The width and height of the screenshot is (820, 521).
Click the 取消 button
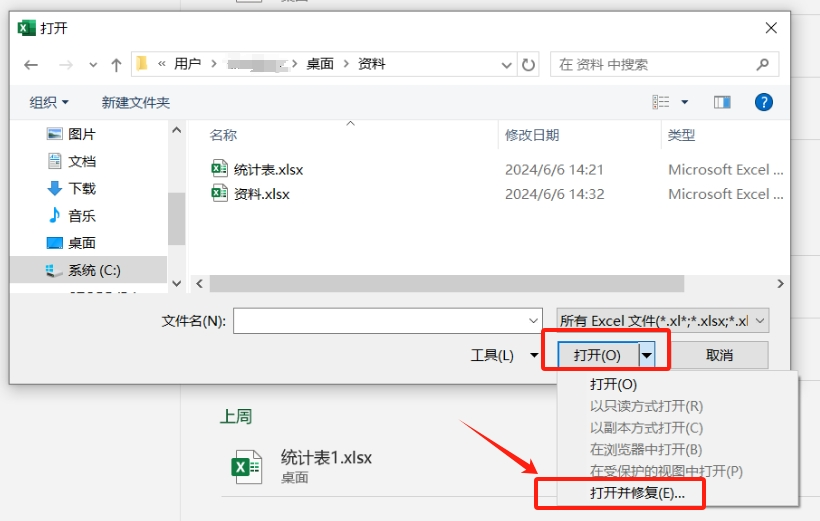720,355
